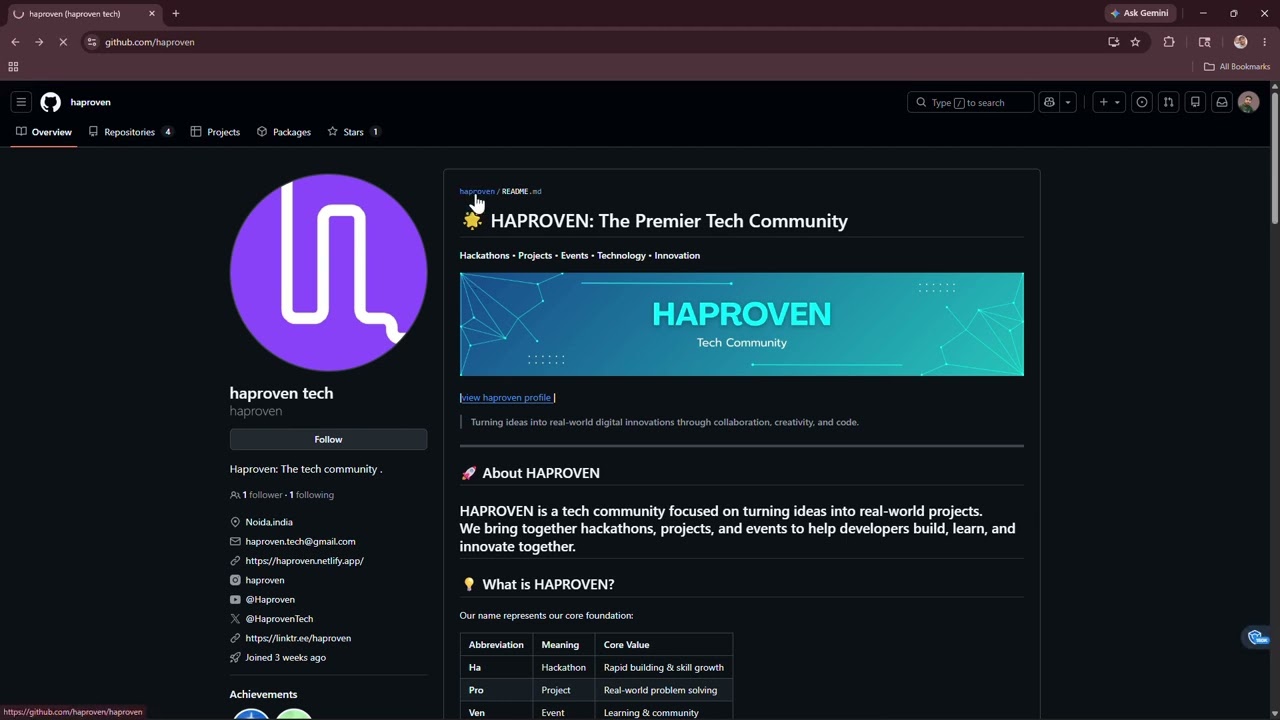Click the Noida,india location text

[x=269, y=522]
